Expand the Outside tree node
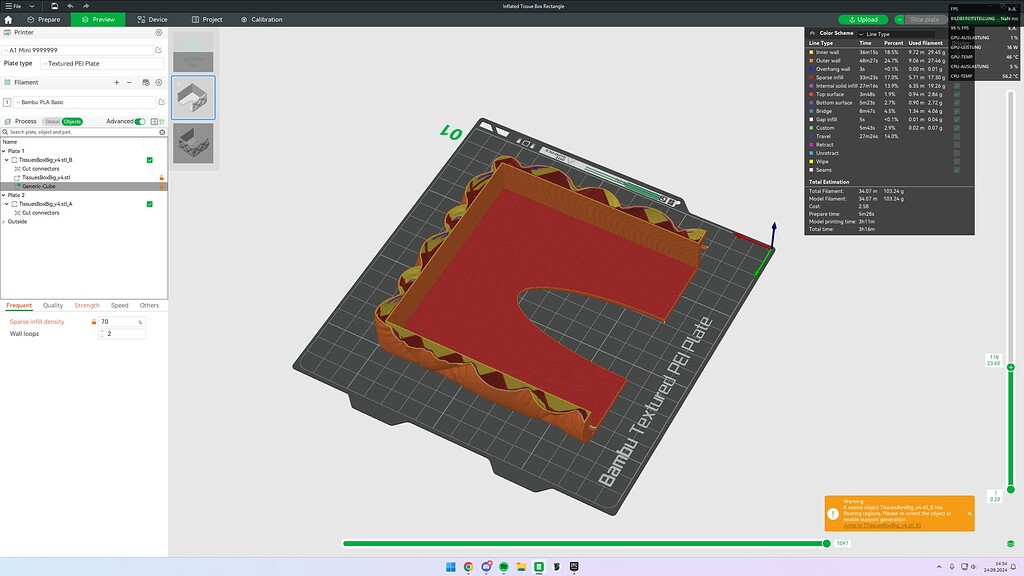This screenshot has width=1024, height=576. tap(4, 221)
